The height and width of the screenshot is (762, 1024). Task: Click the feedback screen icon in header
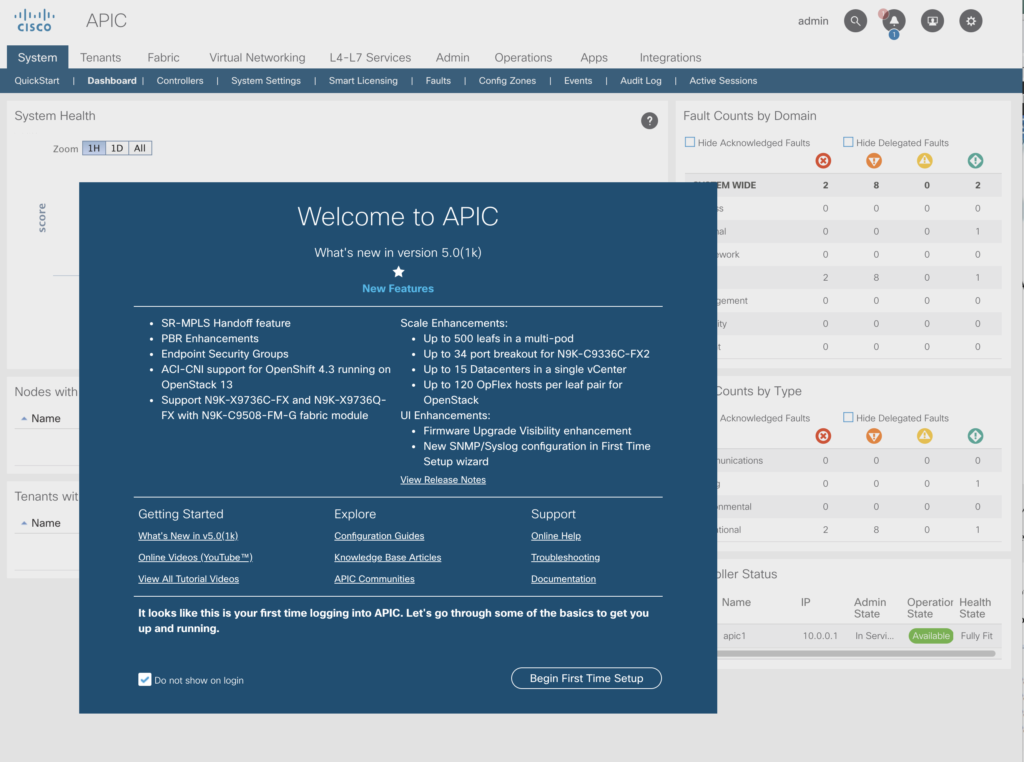tap(932, 21)
